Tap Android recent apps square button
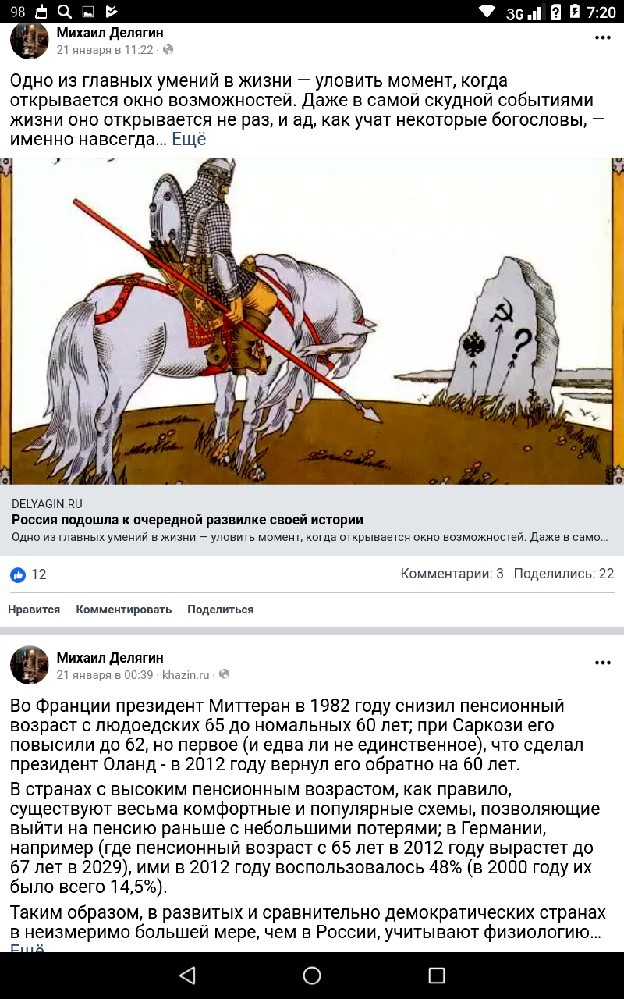The image size is (624, 999). tap(437, 975)
